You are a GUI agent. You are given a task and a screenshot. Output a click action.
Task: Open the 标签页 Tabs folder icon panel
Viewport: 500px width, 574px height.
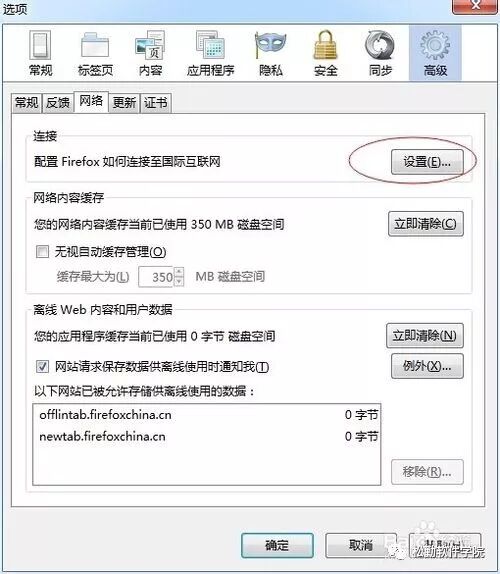coord(95,53)
